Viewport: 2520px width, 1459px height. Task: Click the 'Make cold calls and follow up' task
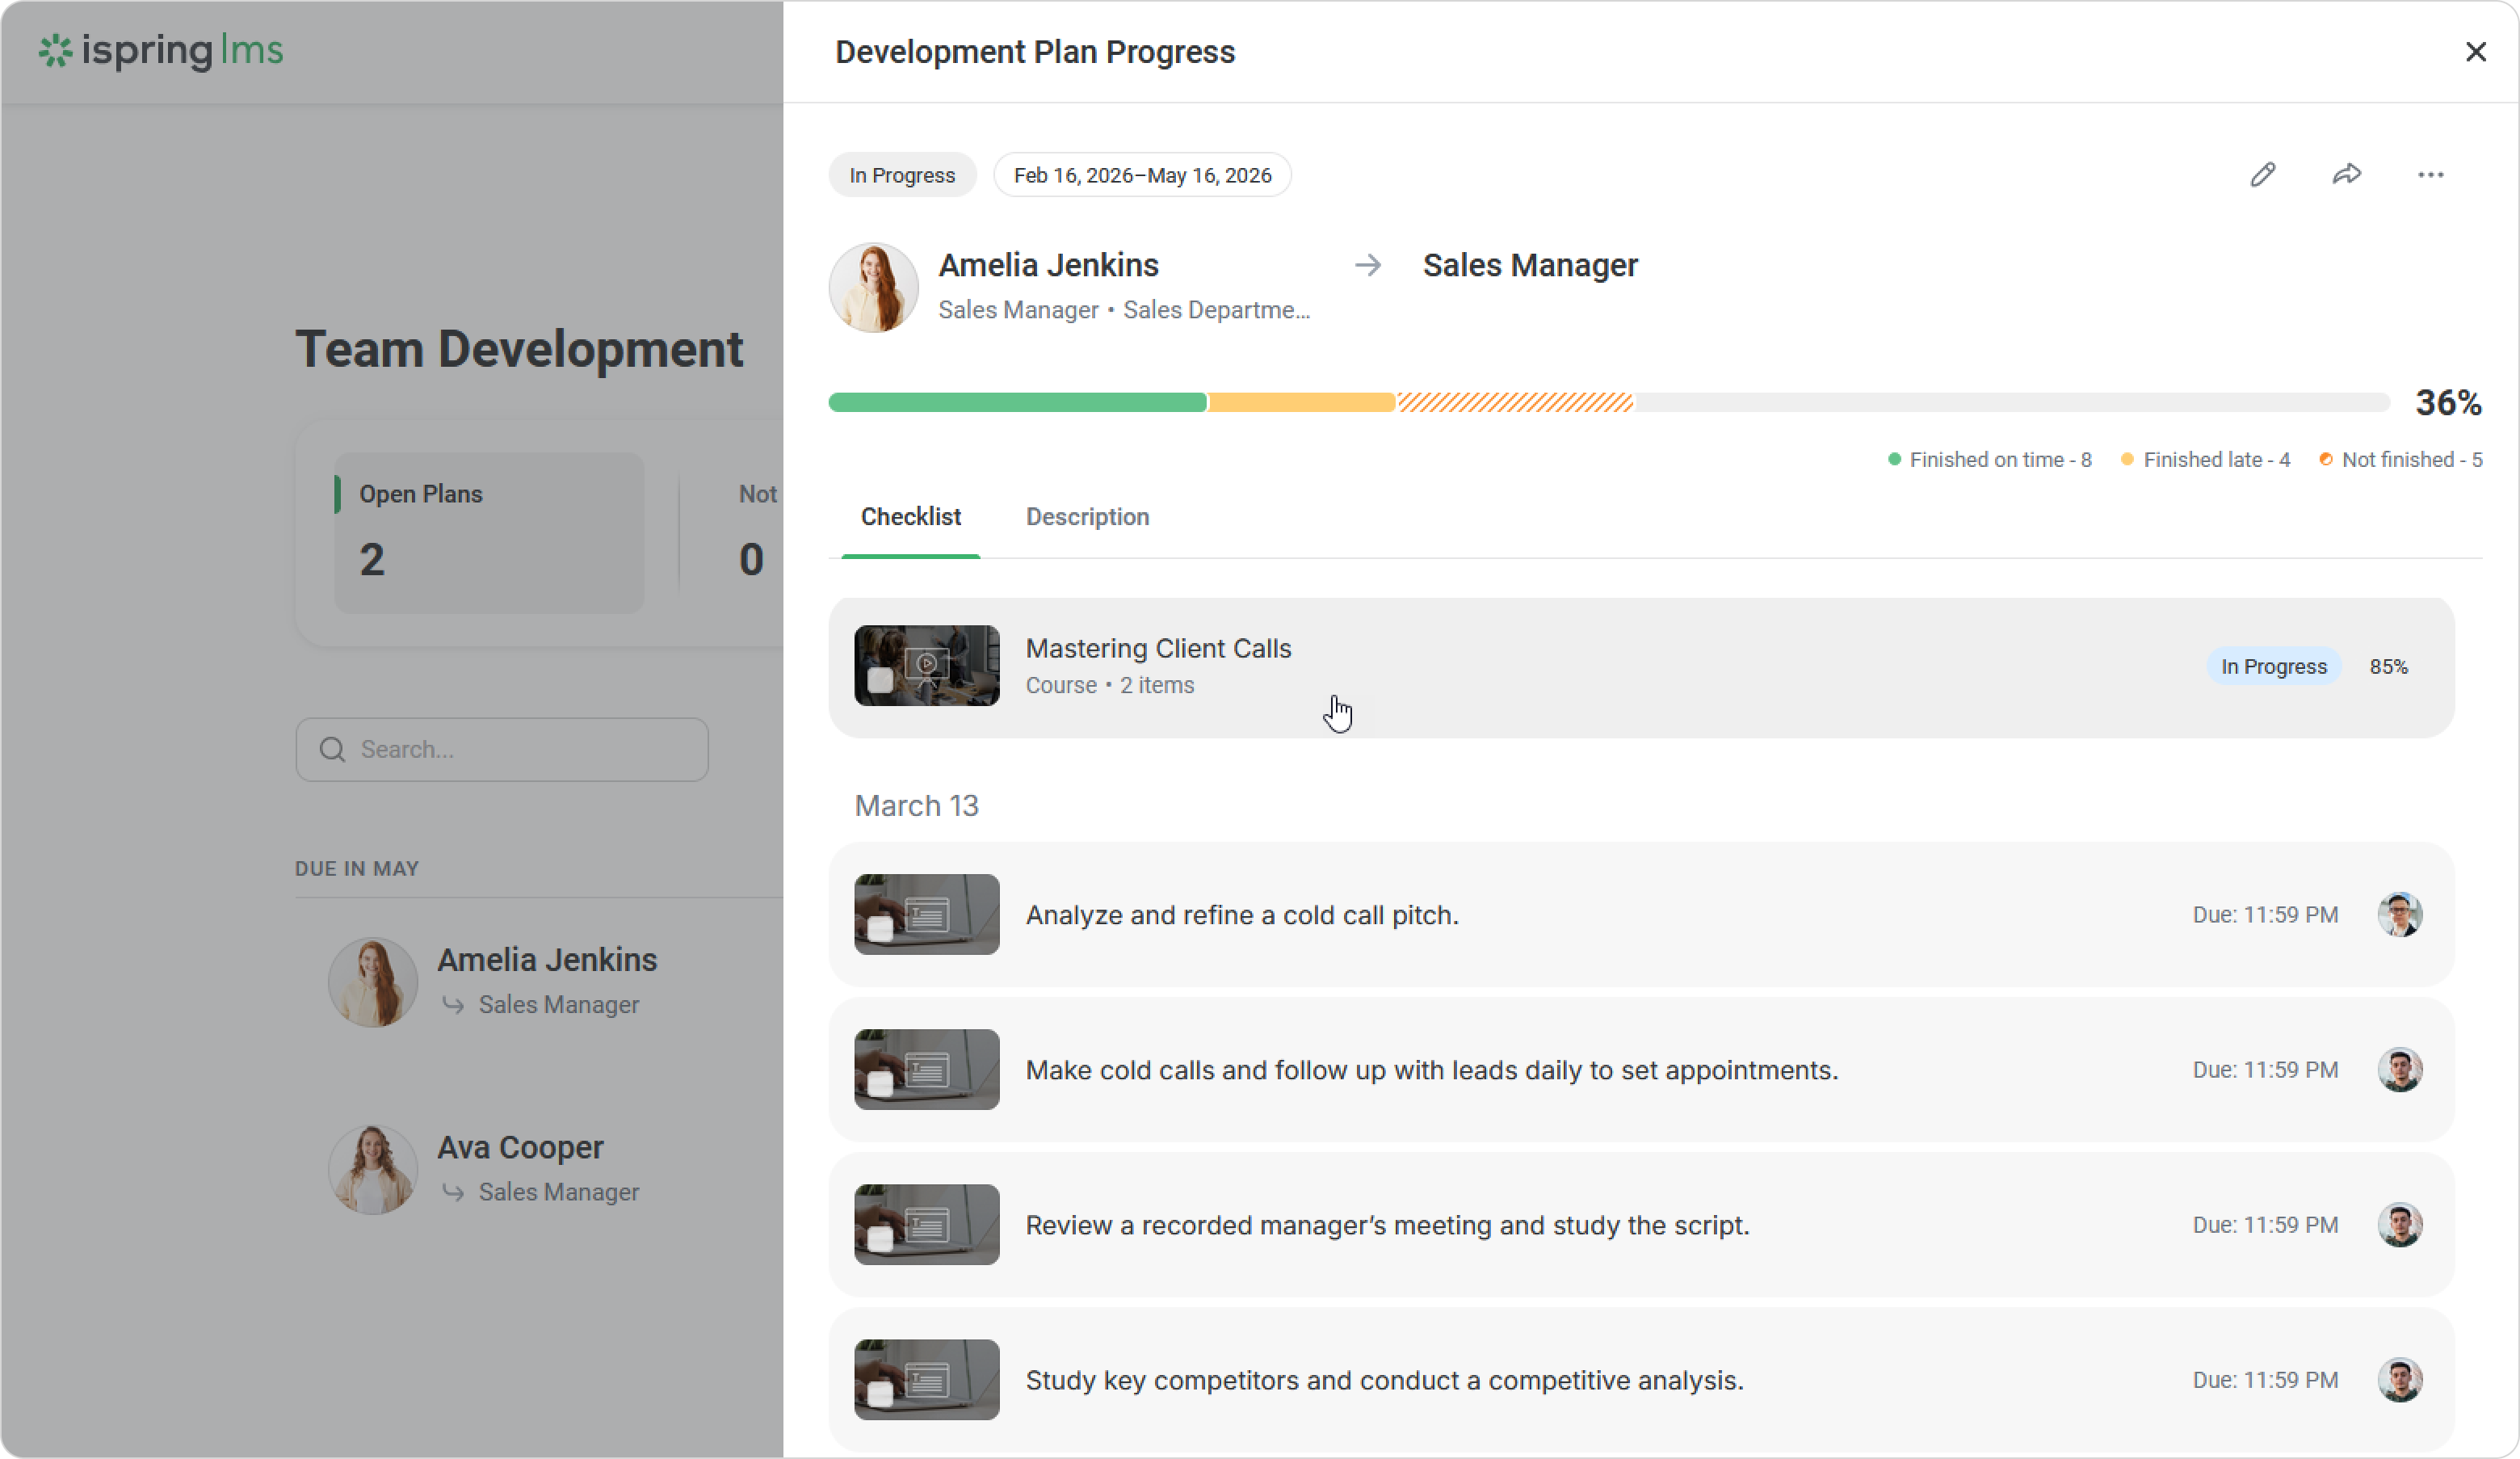tap(1431, 1070)
